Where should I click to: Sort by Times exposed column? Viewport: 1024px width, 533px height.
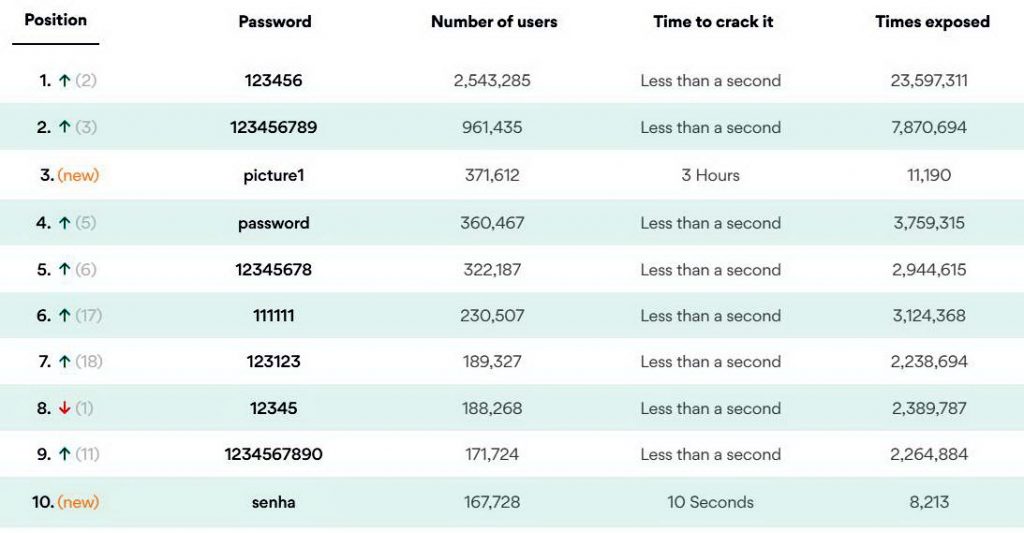[x=933, y=22]
